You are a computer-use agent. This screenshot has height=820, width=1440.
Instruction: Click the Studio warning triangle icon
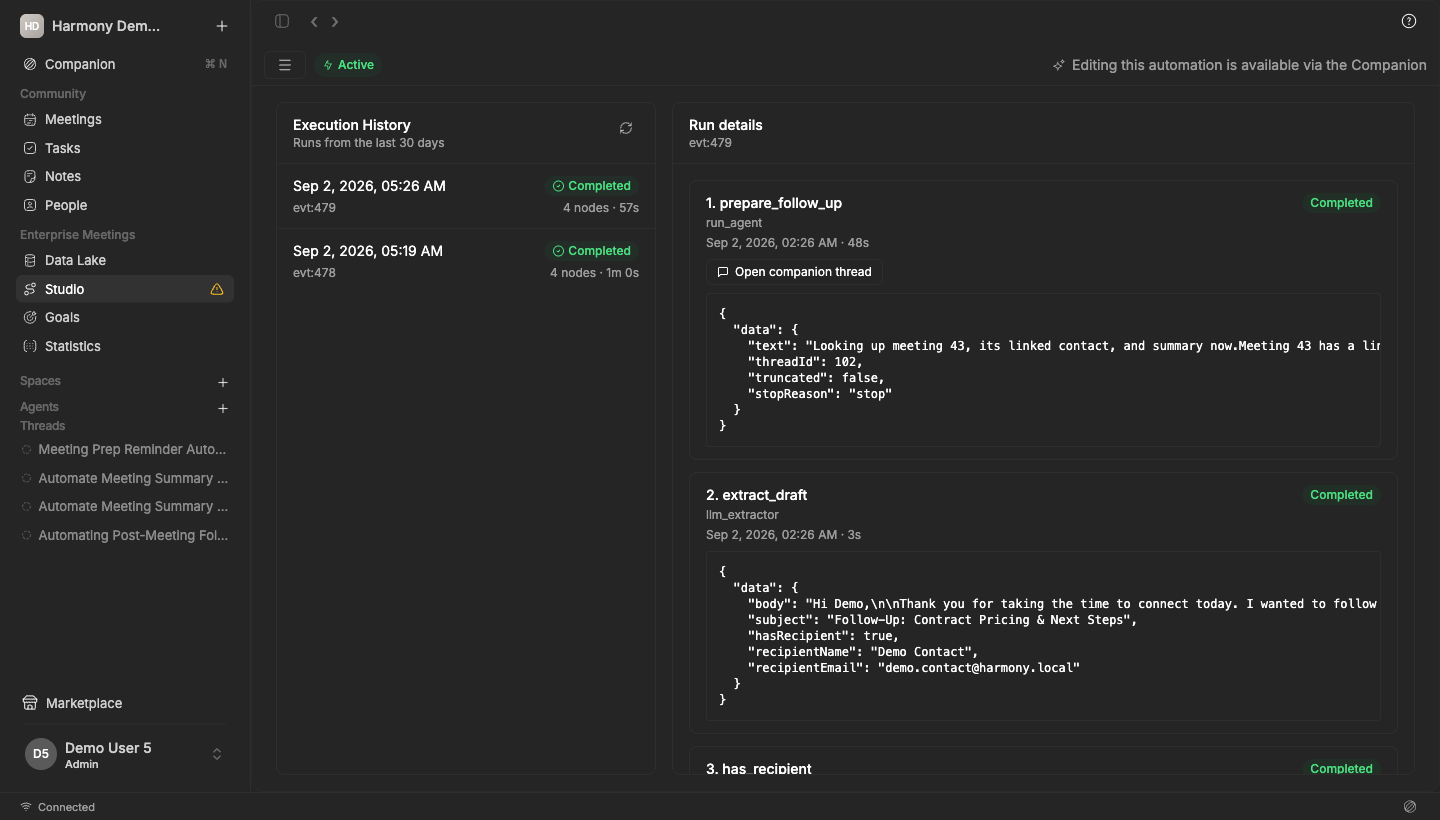[217, 289]
